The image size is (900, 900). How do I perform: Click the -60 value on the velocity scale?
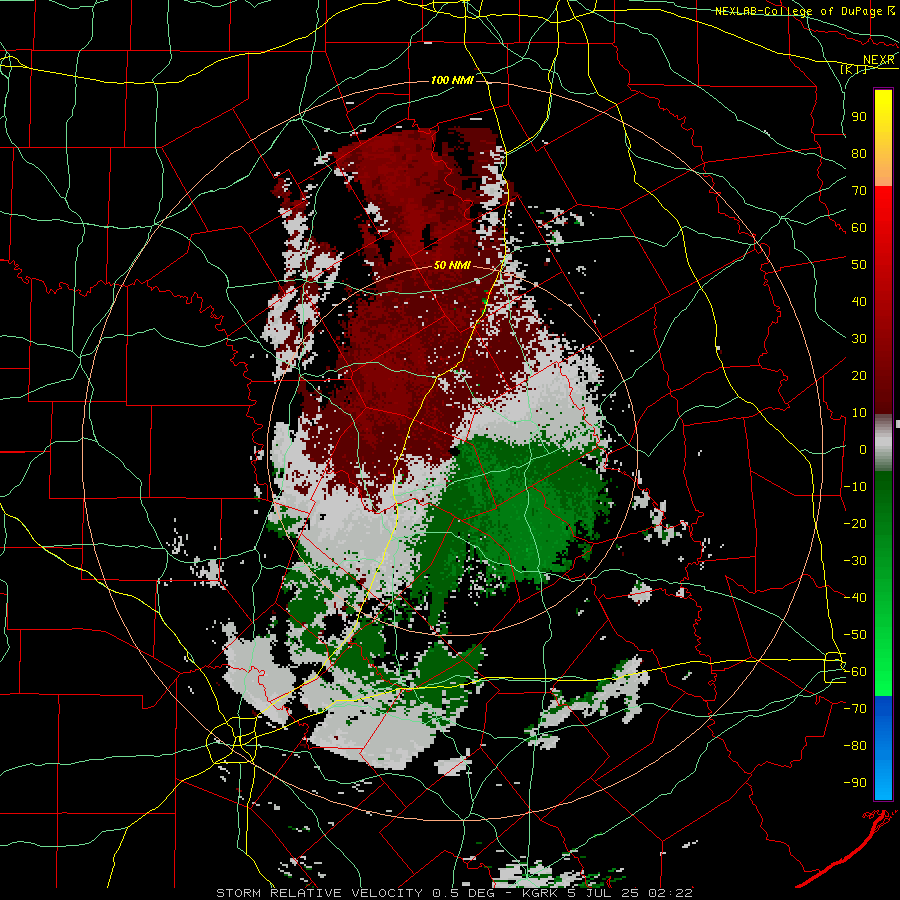click(x=855, y=672)
